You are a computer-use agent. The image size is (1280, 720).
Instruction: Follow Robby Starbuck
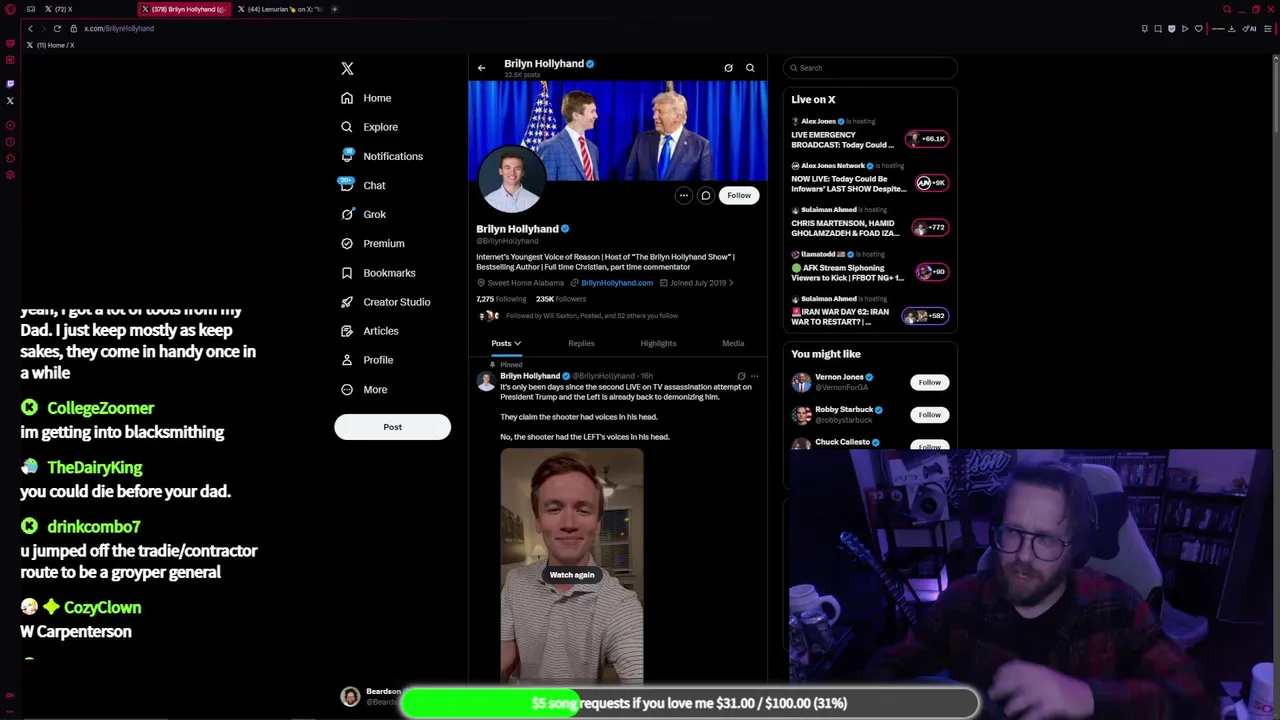pos(930,415)
